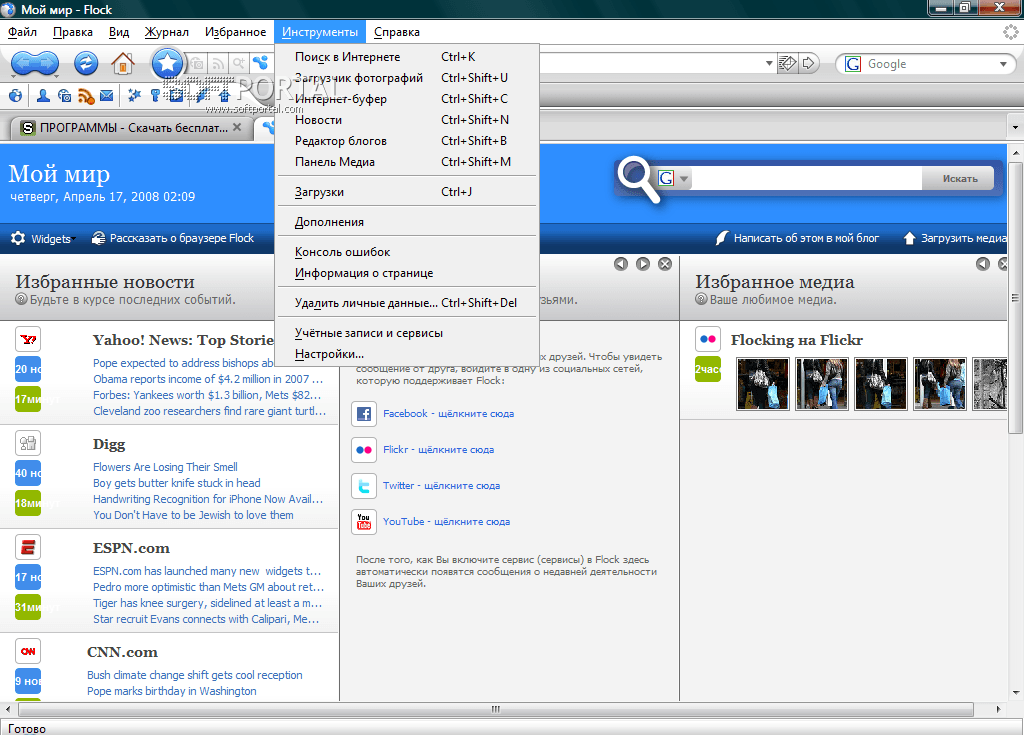
Task: Click the Искать search button
Action: coord(959,178)
